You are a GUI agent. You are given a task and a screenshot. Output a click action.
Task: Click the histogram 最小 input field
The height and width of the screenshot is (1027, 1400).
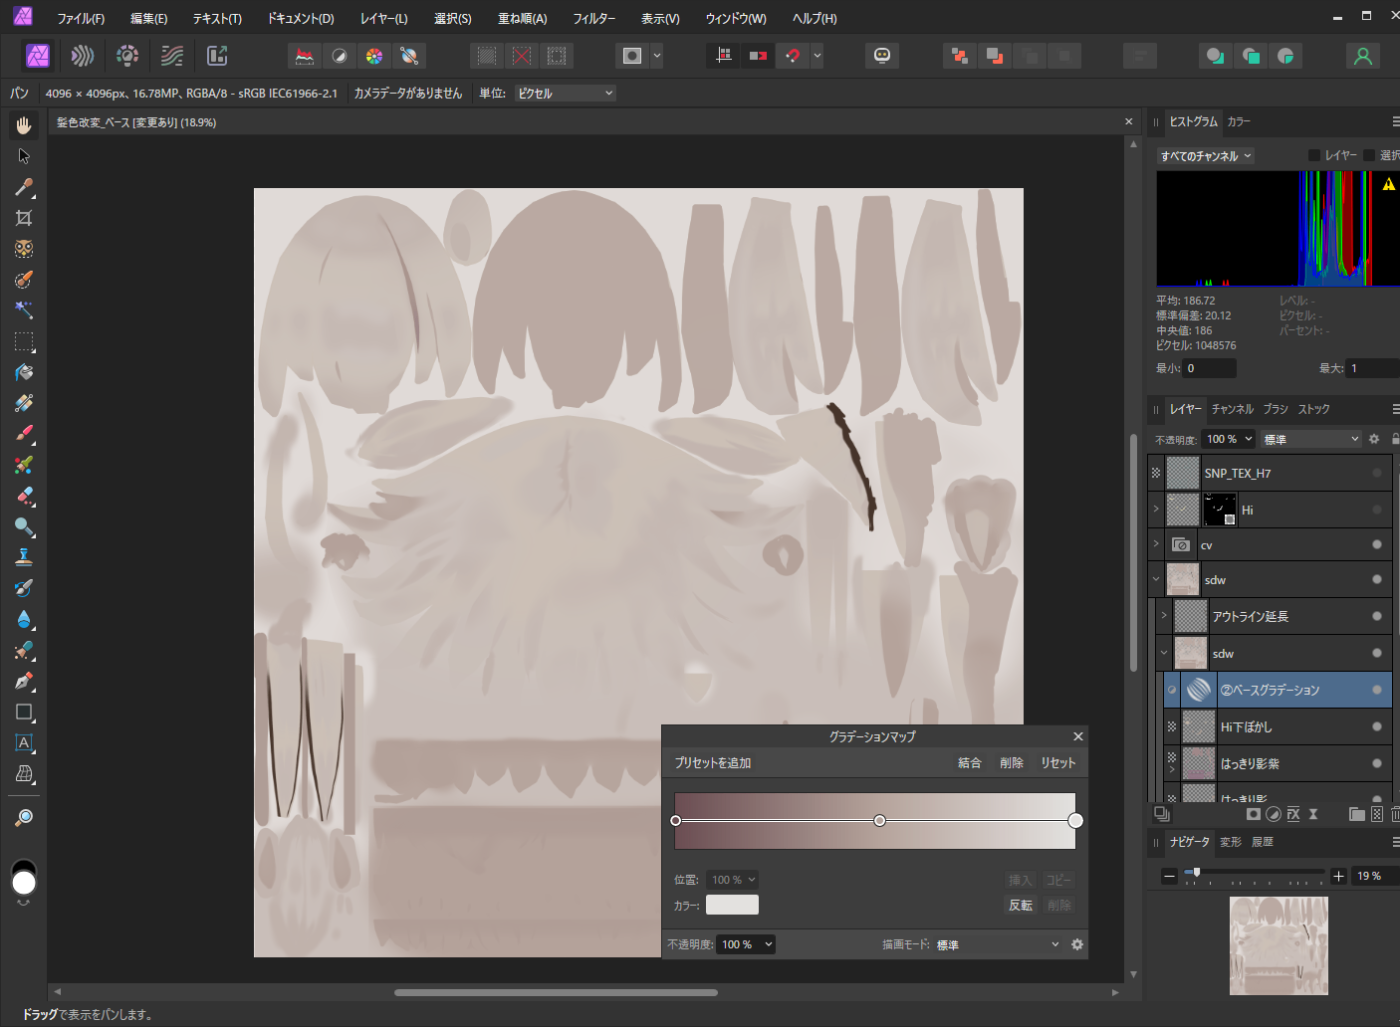(1209, 368)
